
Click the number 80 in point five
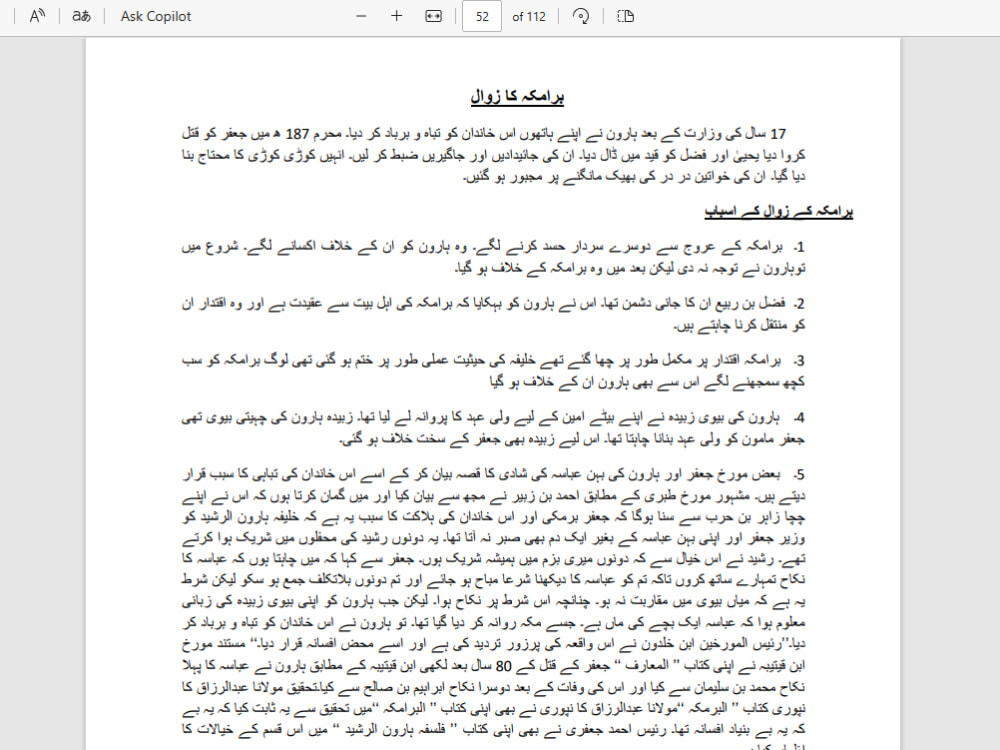coord(504,666)
